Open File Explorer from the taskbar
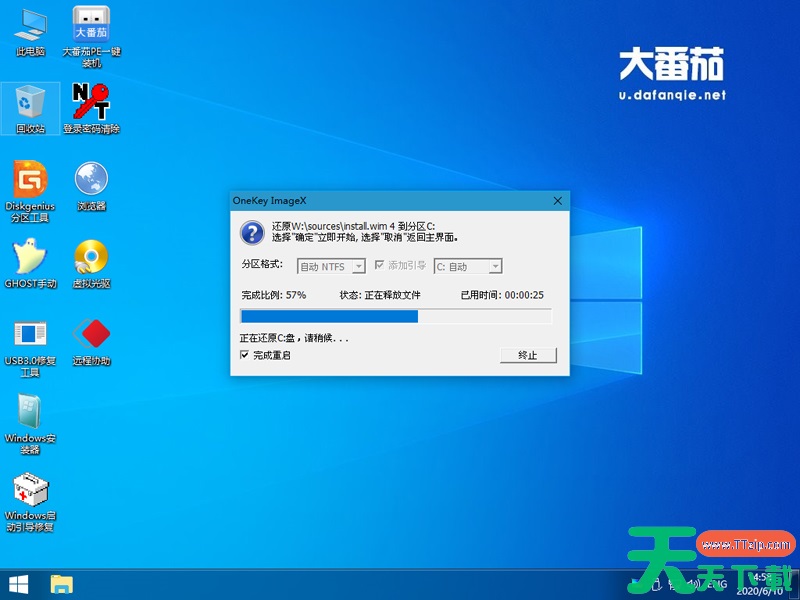Screen dimensions: 800x600 tap(62, 584)
